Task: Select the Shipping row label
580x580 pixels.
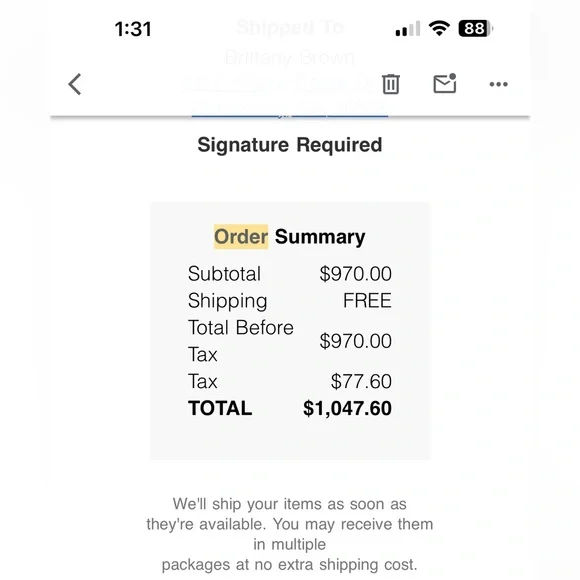Action: point(227,301)
